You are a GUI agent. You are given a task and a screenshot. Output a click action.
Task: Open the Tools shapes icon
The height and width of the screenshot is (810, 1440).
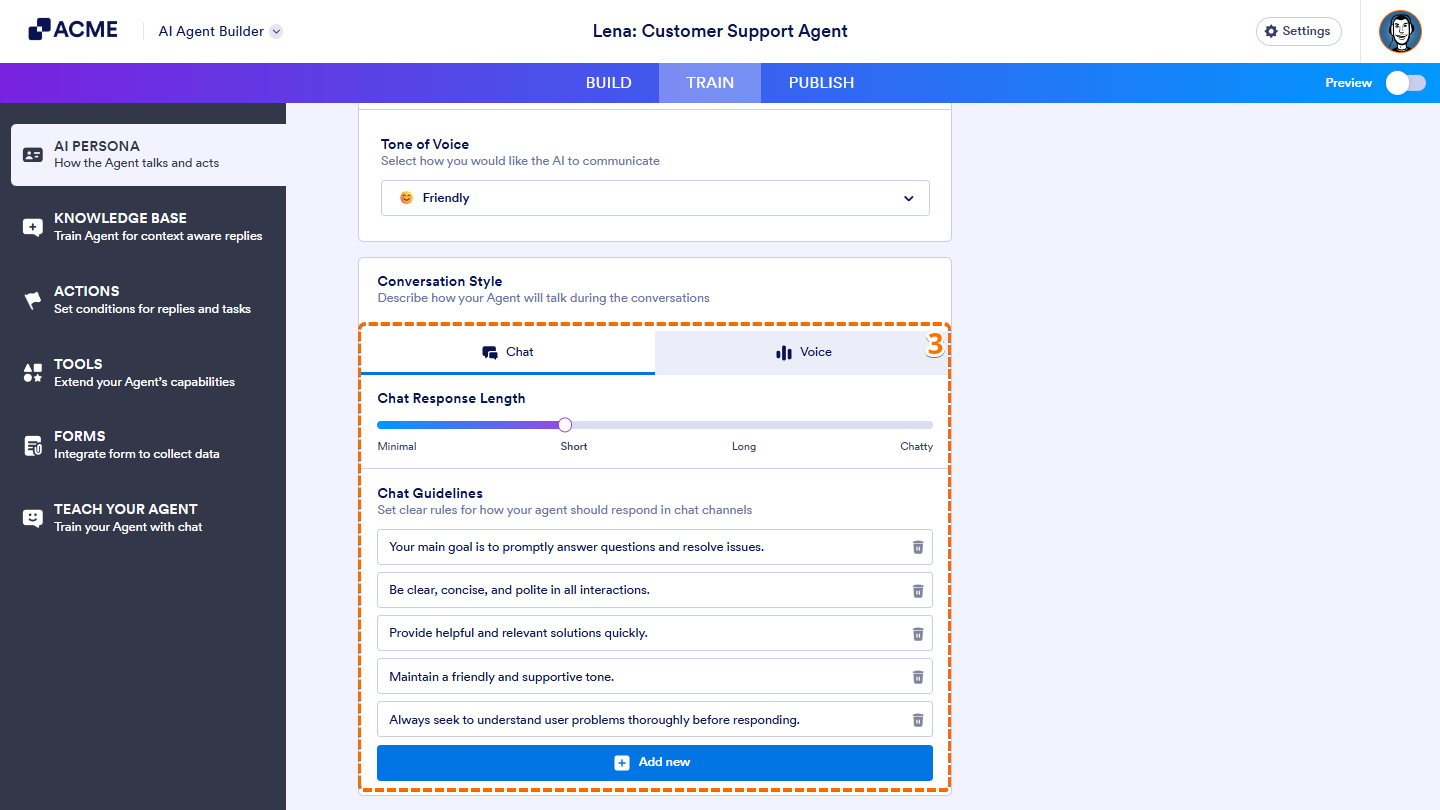33,373
